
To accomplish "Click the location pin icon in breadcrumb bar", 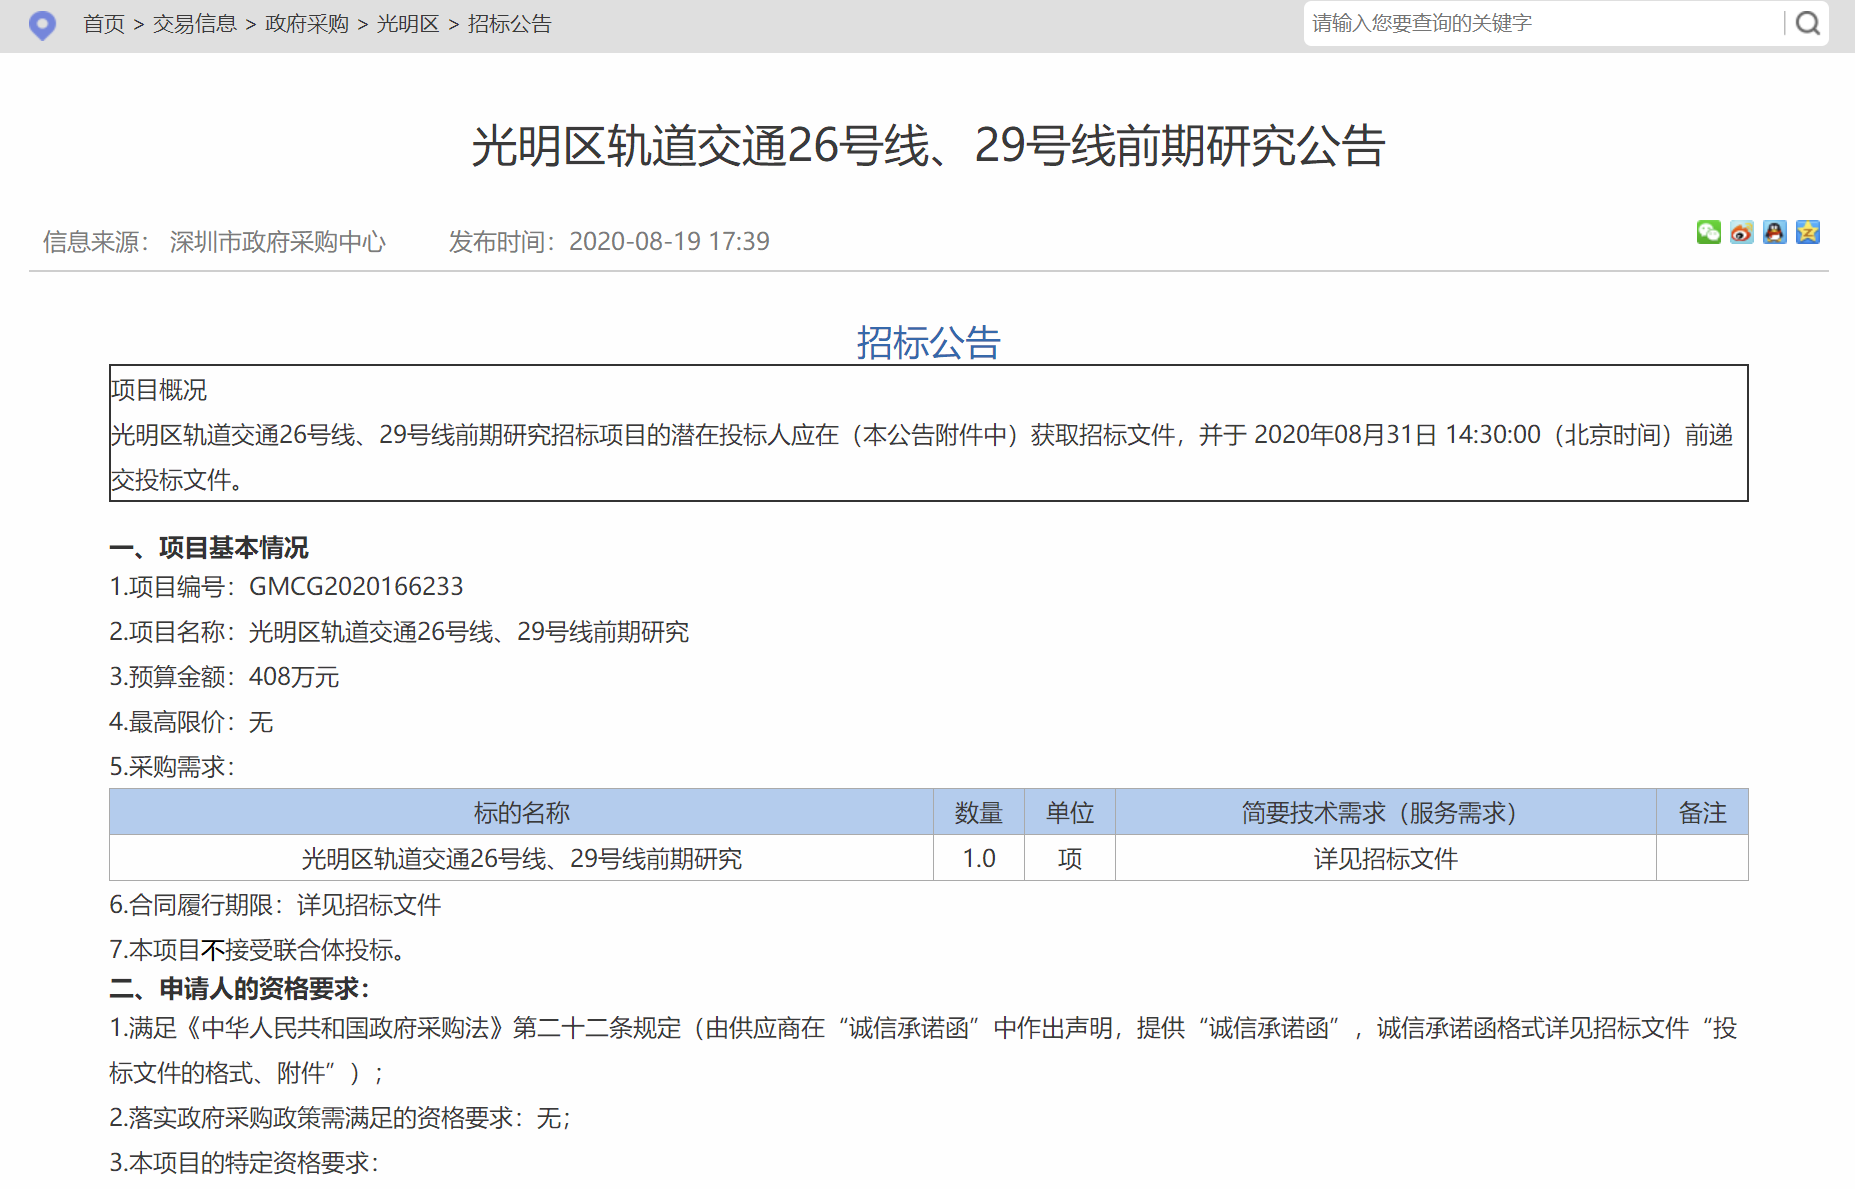I will coord(42,25).
